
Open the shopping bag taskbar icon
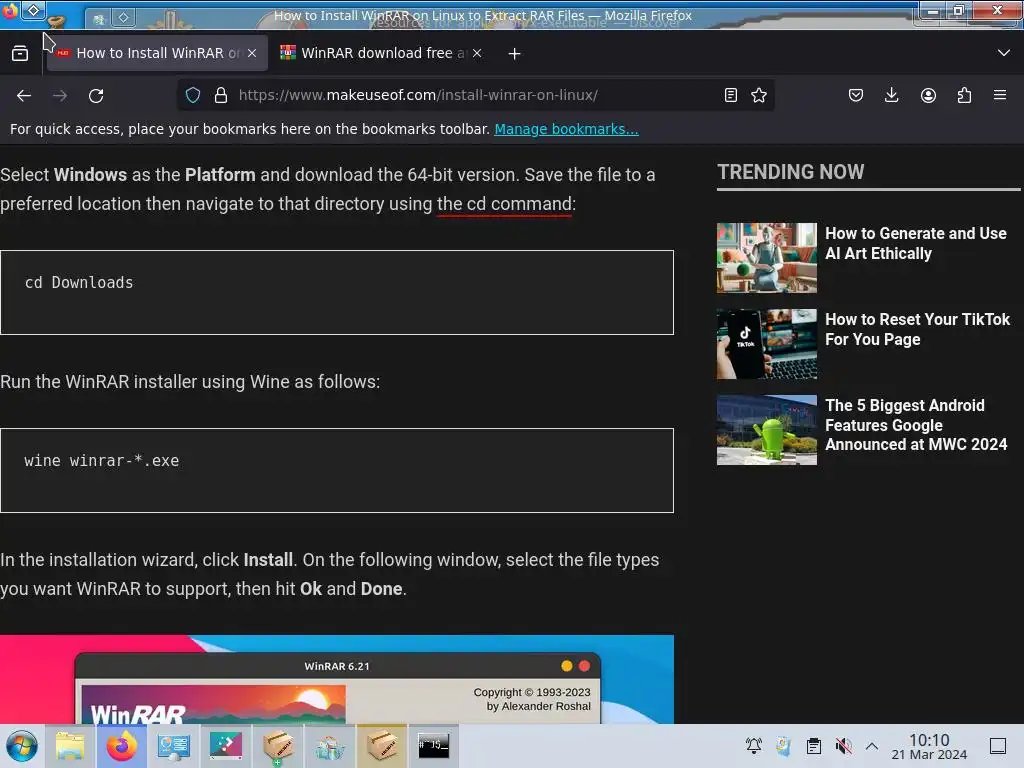tap(330, 746)
